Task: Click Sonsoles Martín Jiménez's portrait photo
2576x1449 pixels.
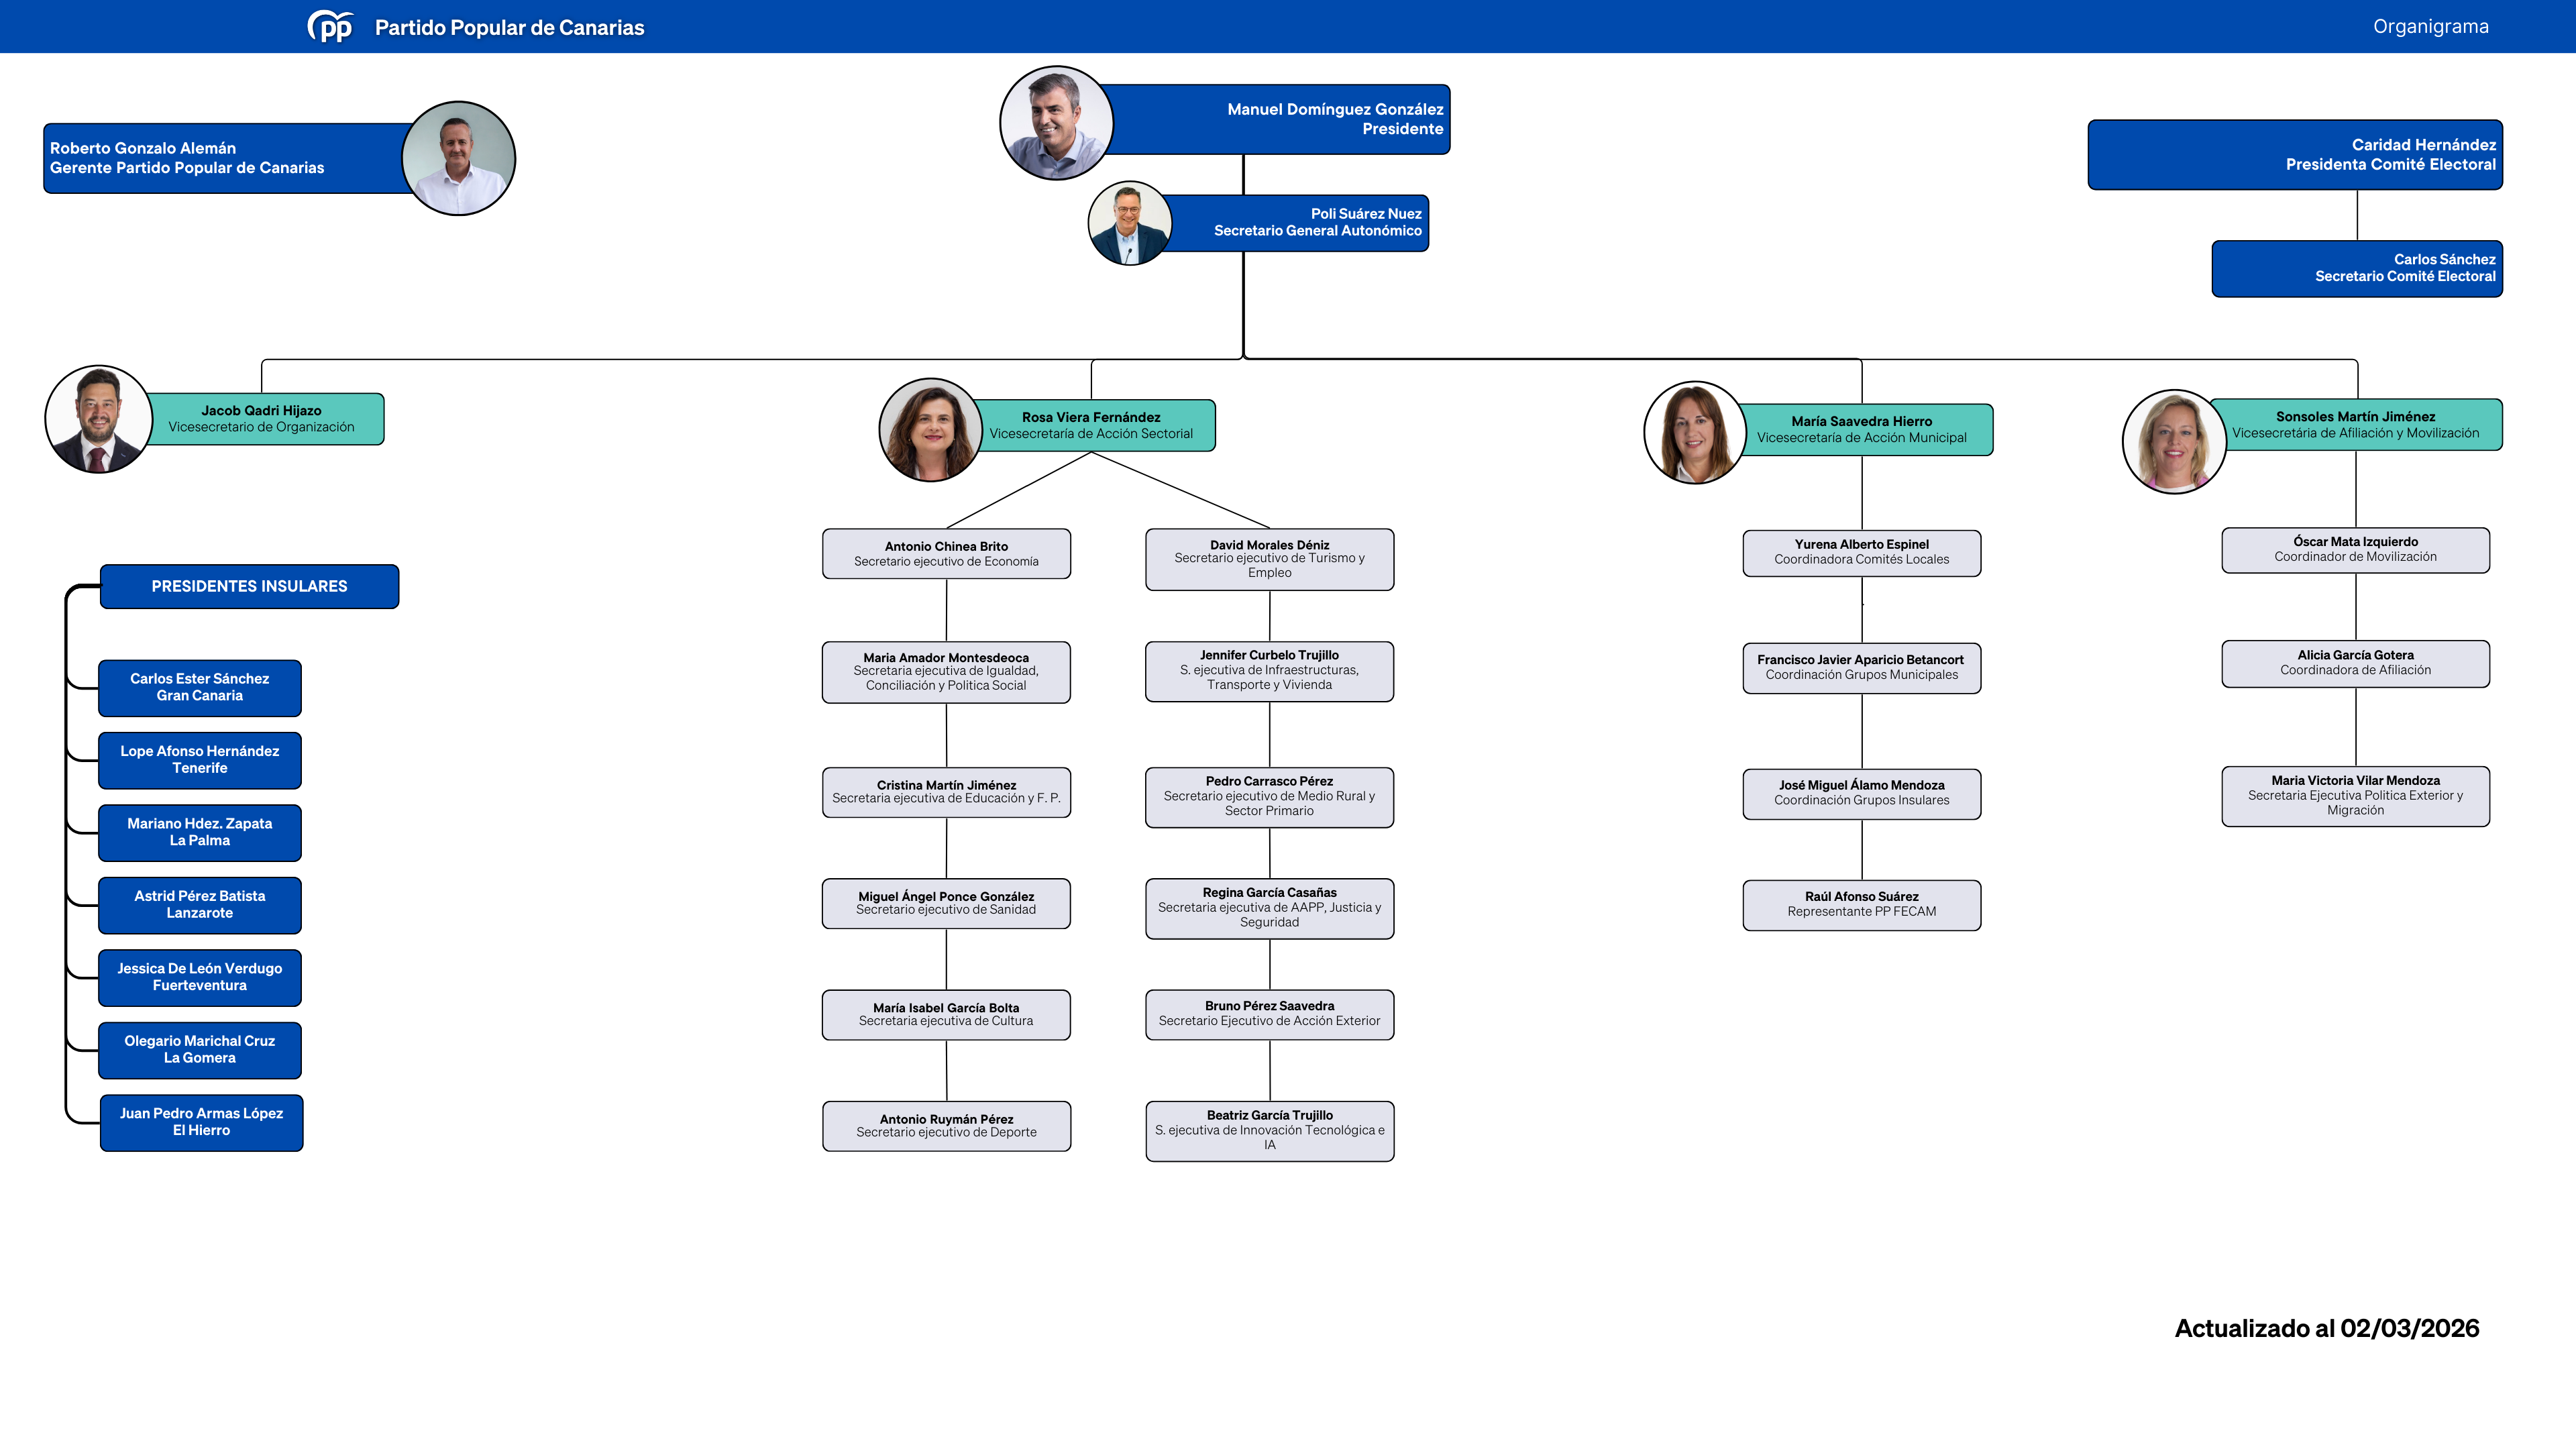Action: [x=2174, y=441]
